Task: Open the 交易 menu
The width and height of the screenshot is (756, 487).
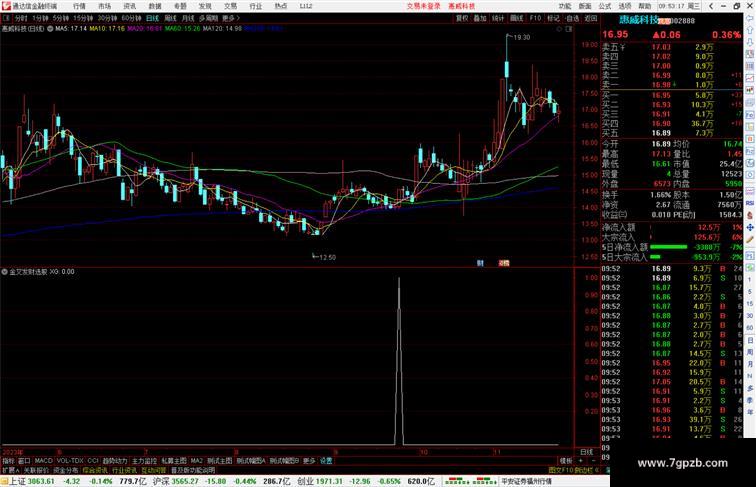Action: pyautogui.click(x=230, y=6)
